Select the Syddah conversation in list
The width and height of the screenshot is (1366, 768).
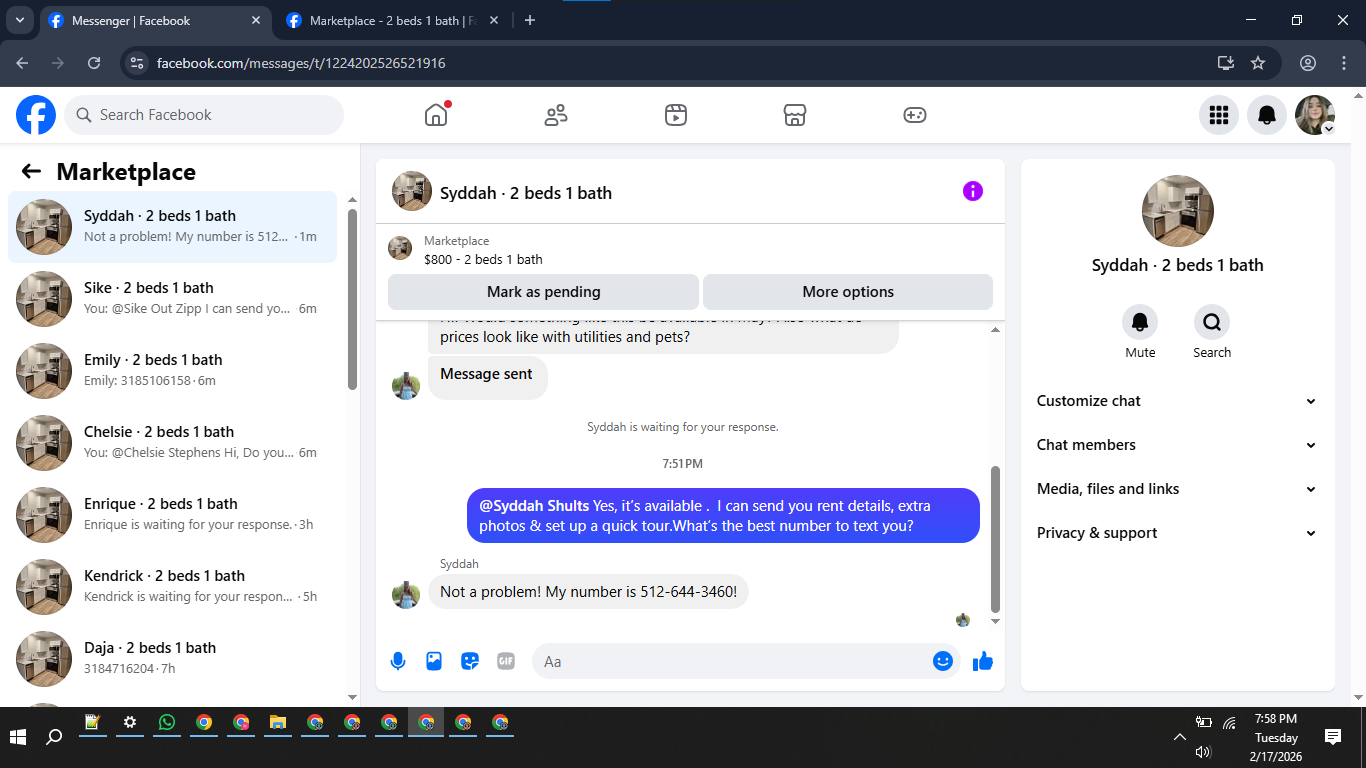click(x=173, y=227)
